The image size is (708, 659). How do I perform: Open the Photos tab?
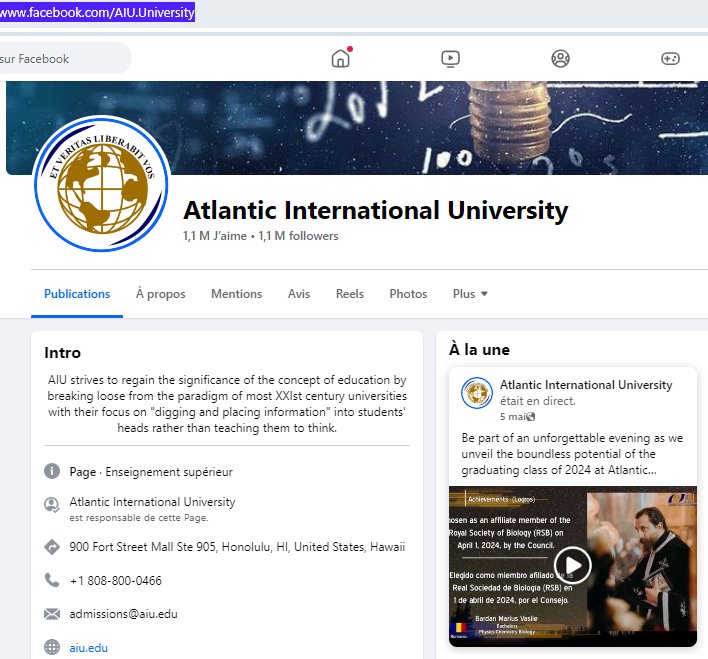(408, 294)
